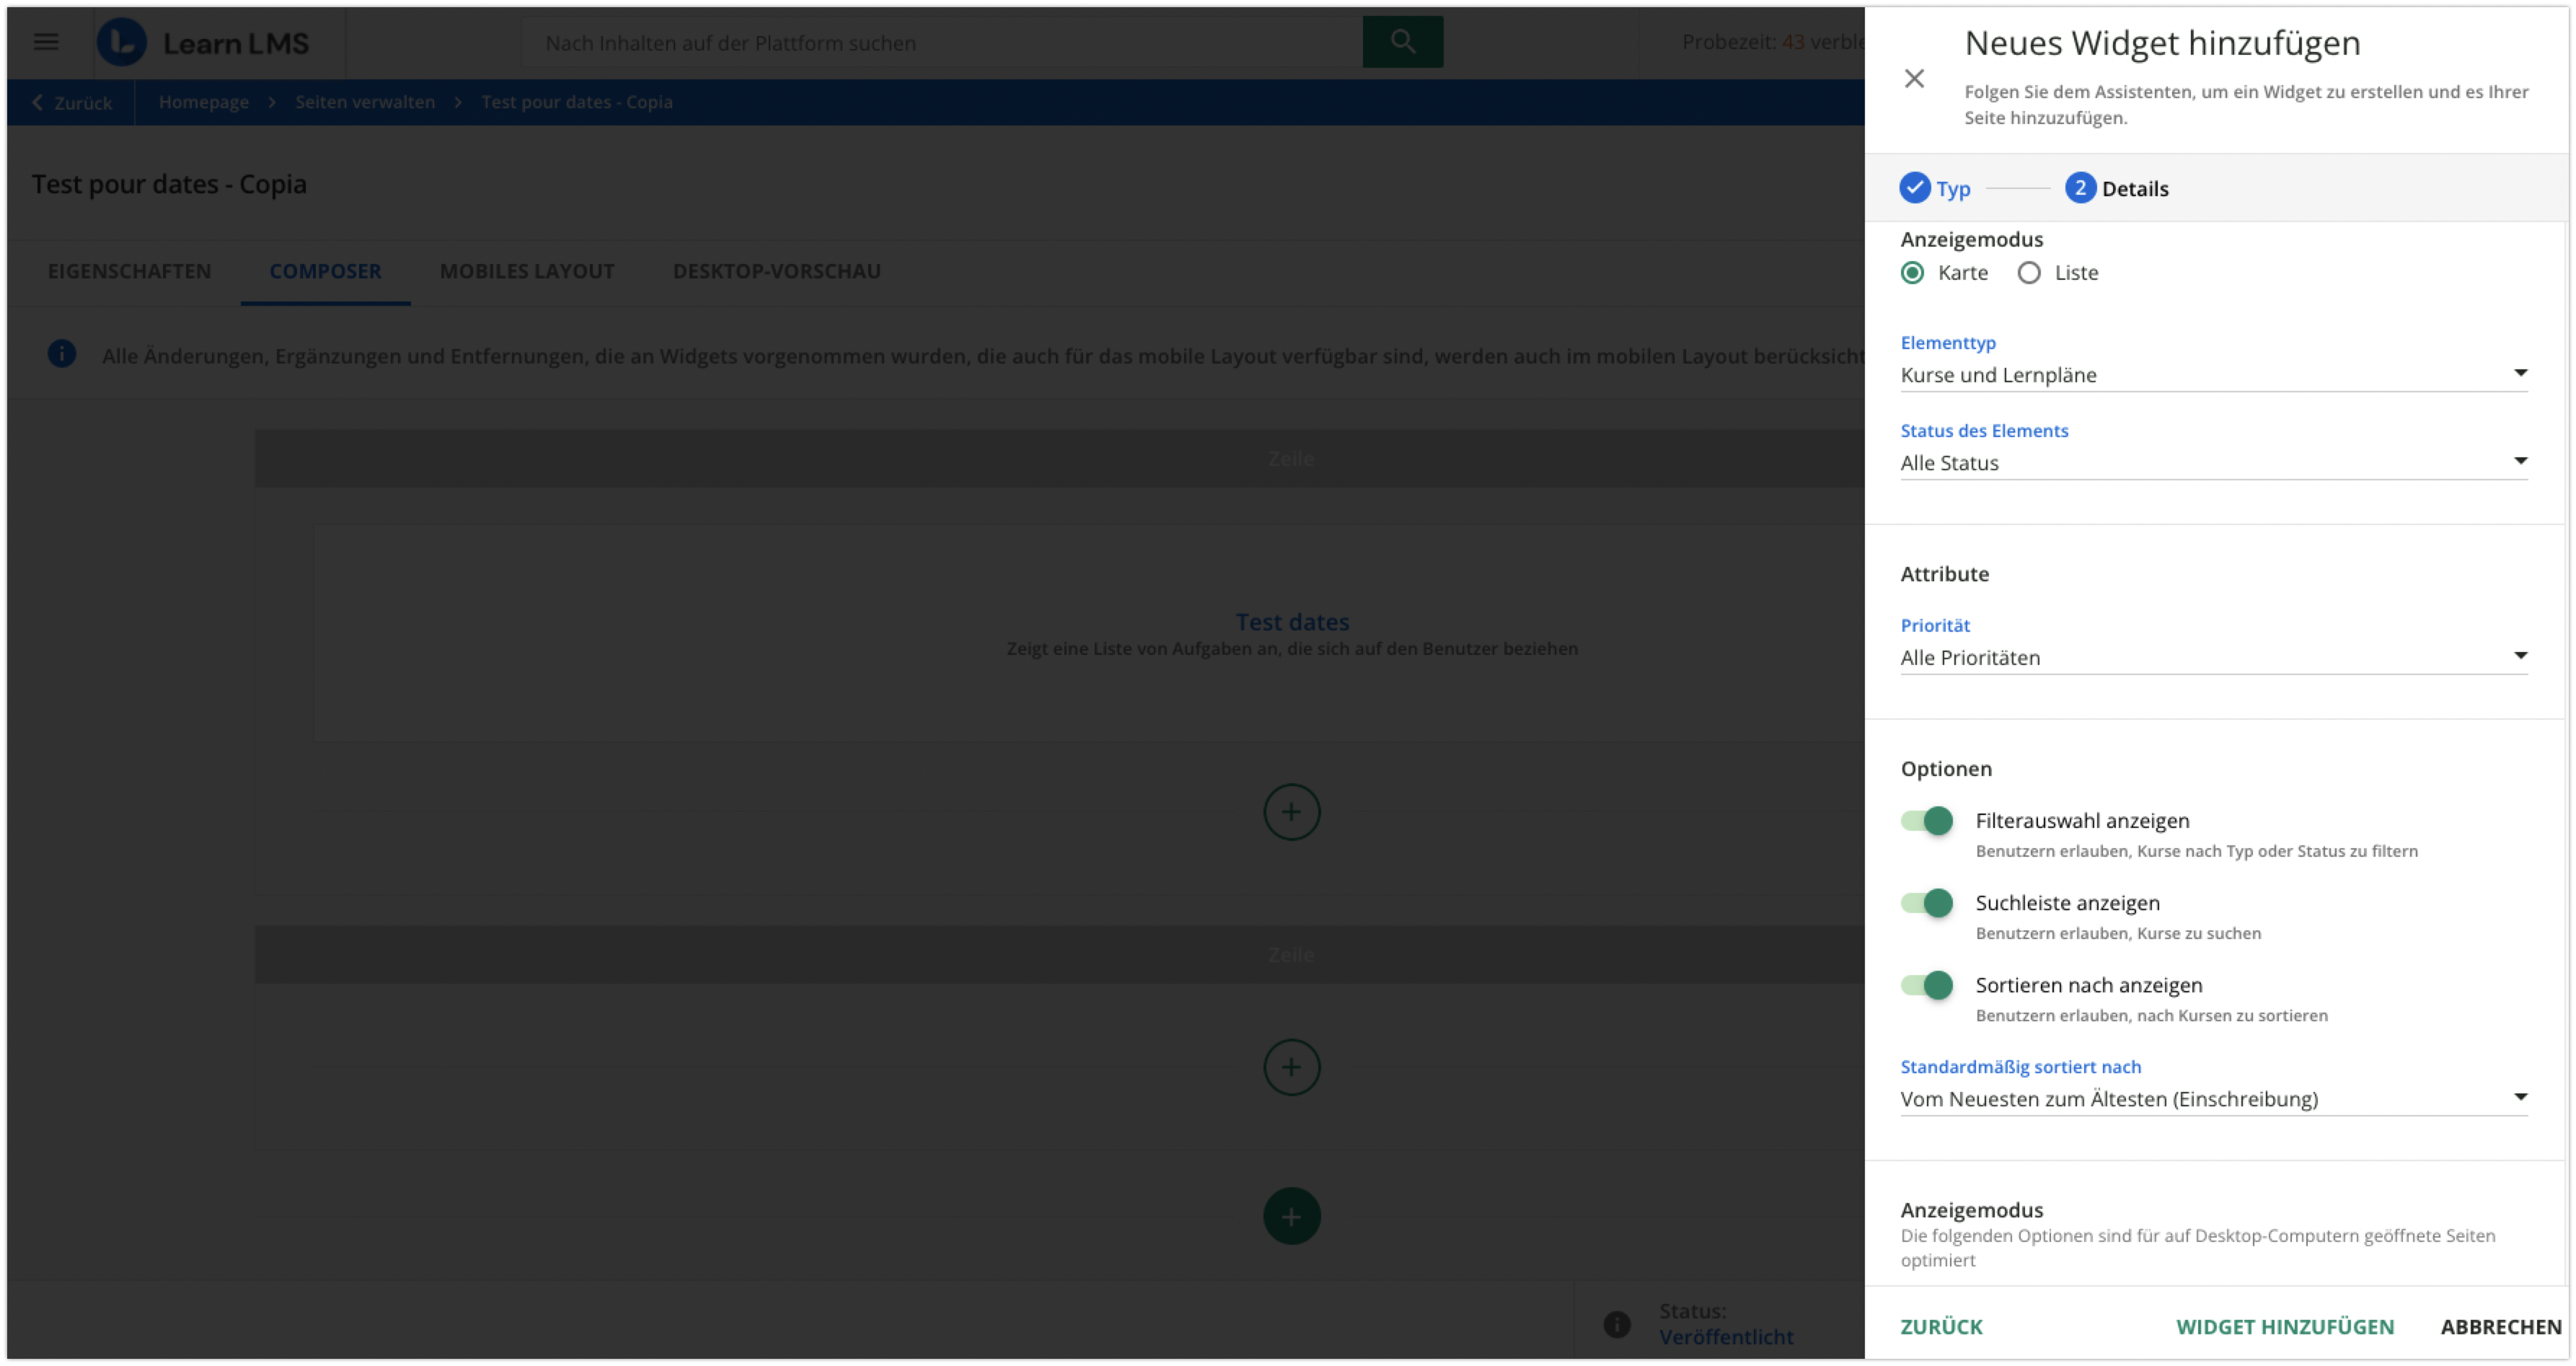Switch to the Eigenschaften tab
The image size is (2576, 1366).
point(129,271)
